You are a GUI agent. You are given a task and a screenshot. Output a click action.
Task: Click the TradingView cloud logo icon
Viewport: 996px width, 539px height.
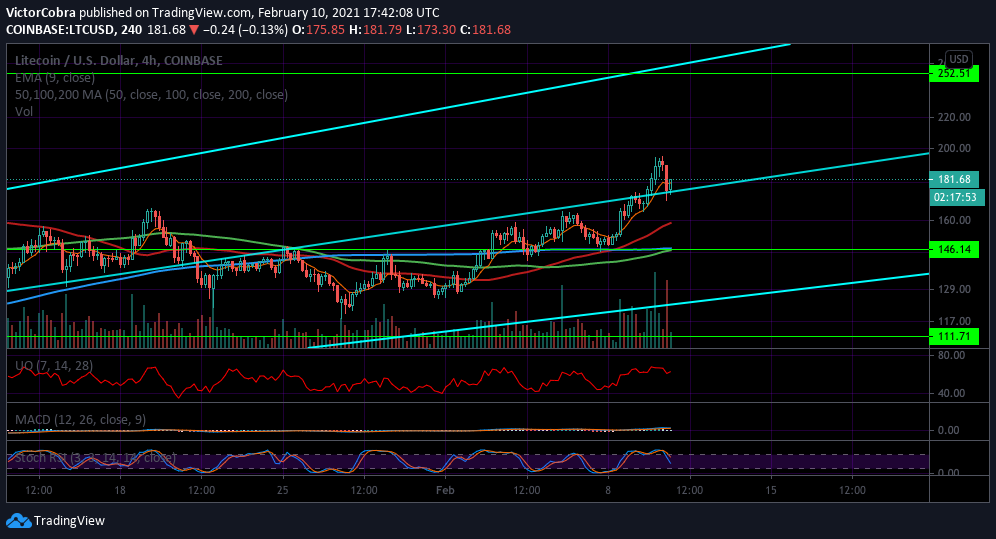point(18,521)
